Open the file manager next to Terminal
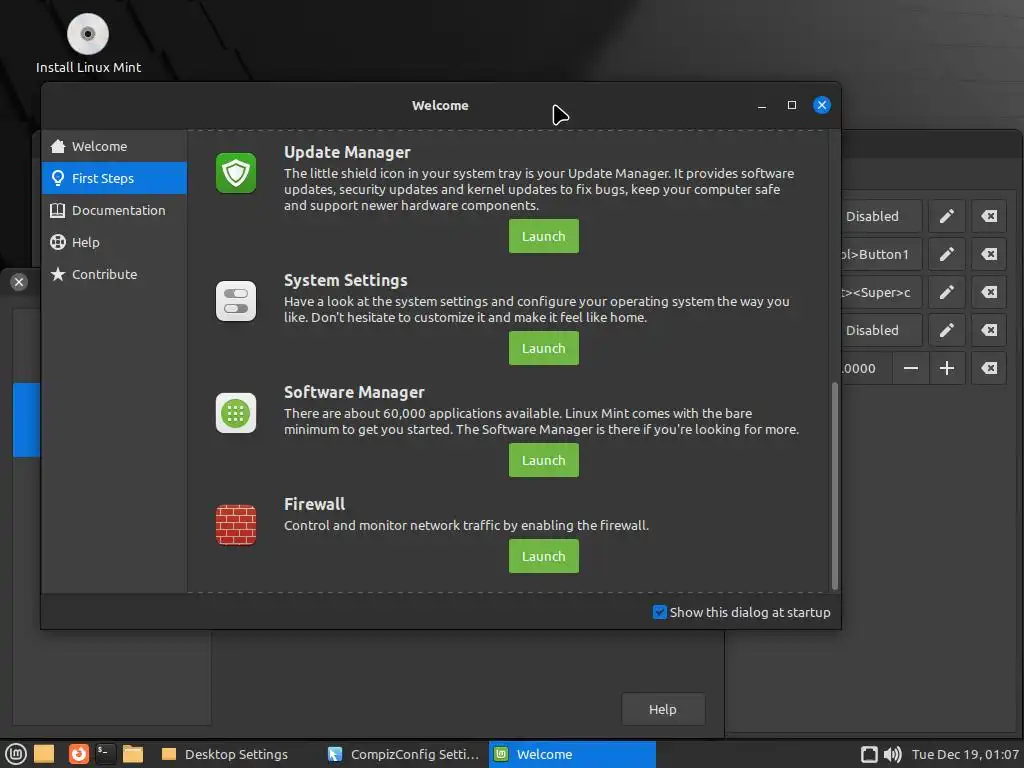 point(133,754)
